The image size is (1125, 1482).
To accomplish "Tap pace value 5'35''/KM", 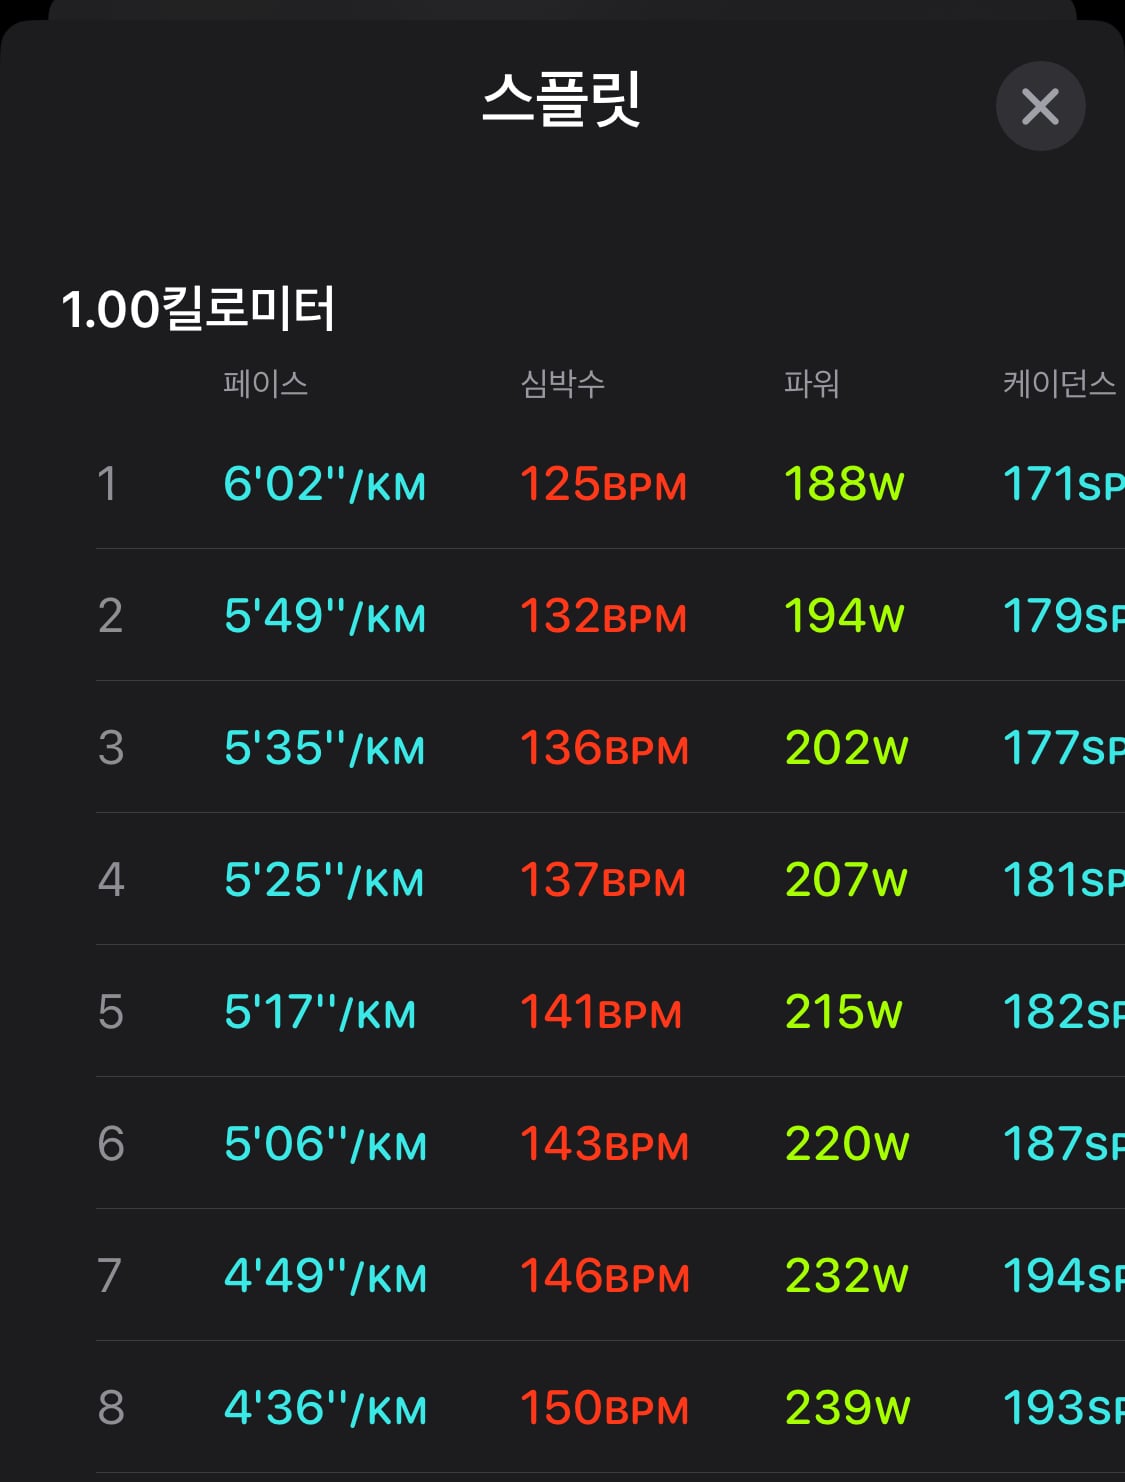I will [325, 748].
